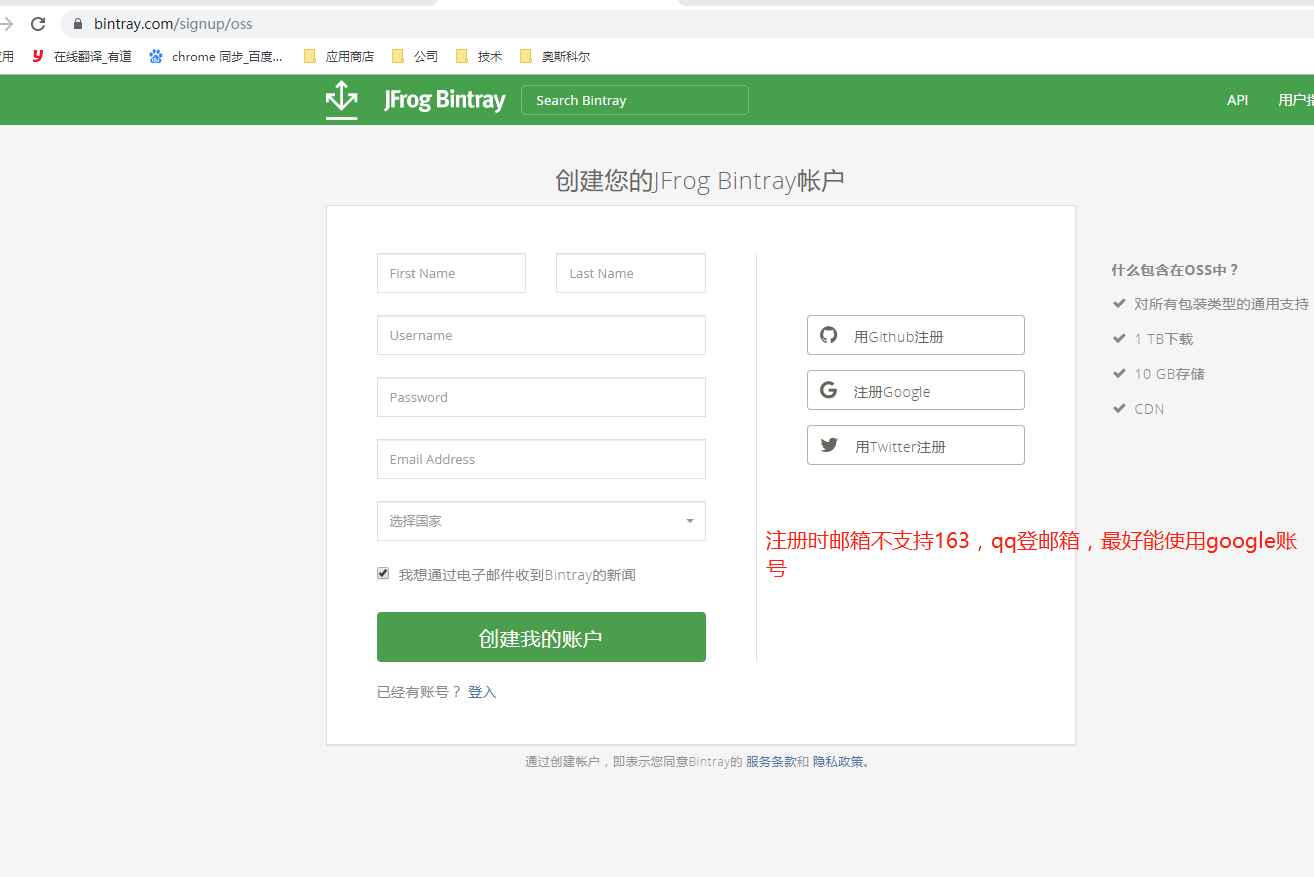The height and width of the screenshot is (877, 1314).
Task: Focus the Last Name field
Action: (631, 273)
